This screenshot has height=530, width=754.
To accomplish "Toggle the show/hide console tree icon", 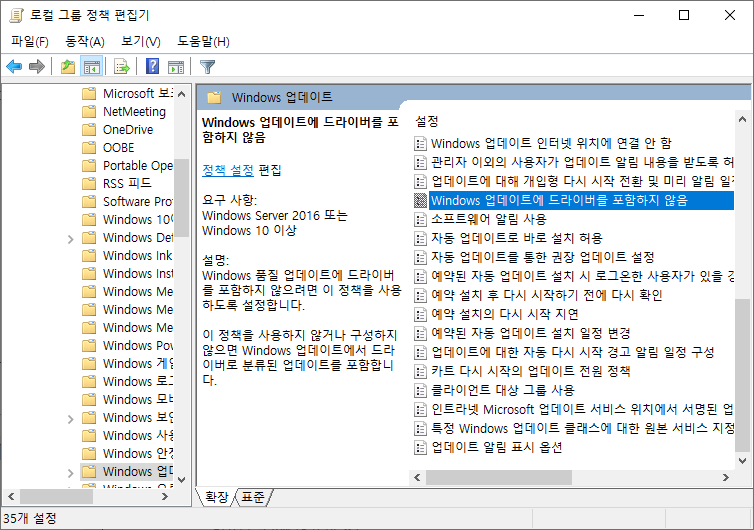I will coord(91,66).
